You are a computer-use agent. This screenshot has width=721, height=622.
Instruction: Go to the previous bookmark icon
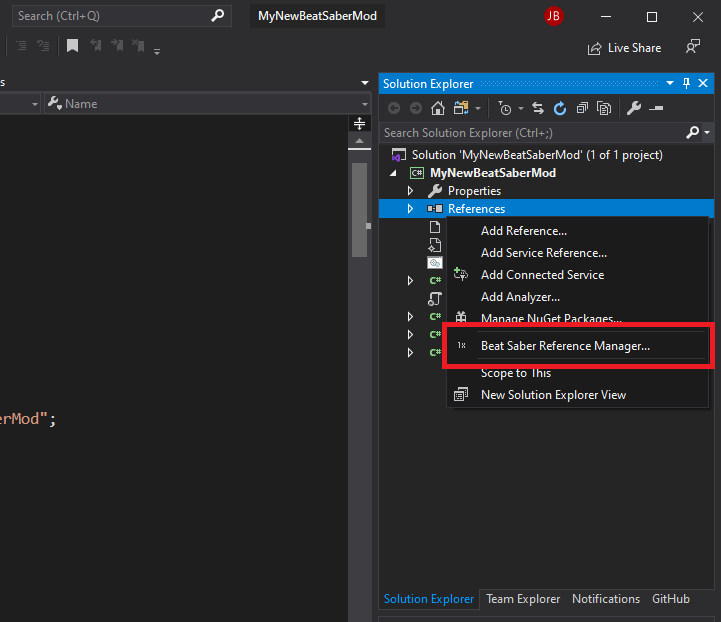96,45
